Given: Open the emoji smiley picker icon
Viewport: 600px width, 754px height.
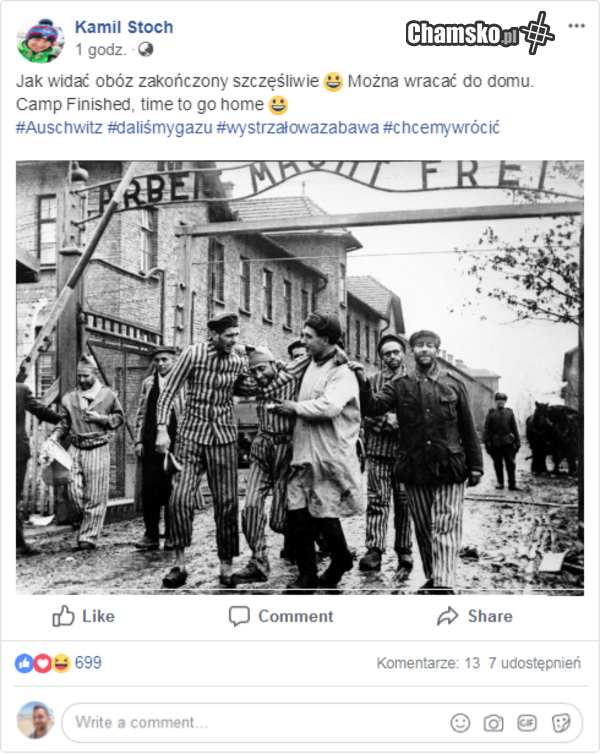Looking at the screenshot, I should [x=460, y=723].
